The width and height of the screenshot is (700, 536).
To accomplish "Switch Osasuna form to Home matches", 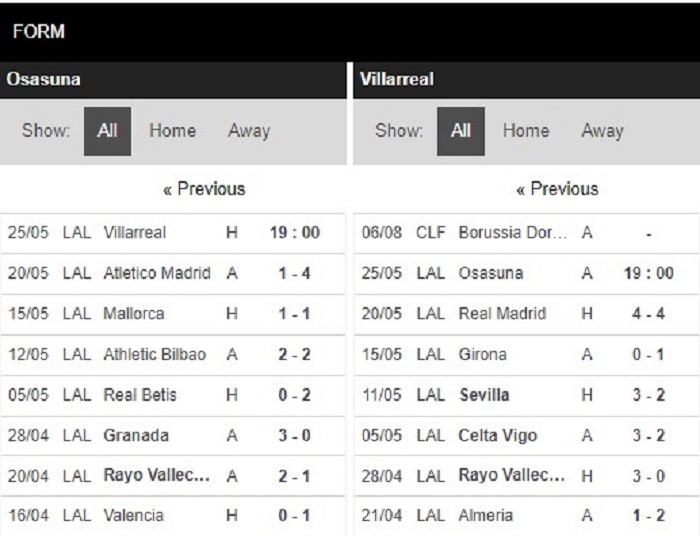I will coord(172,131).
